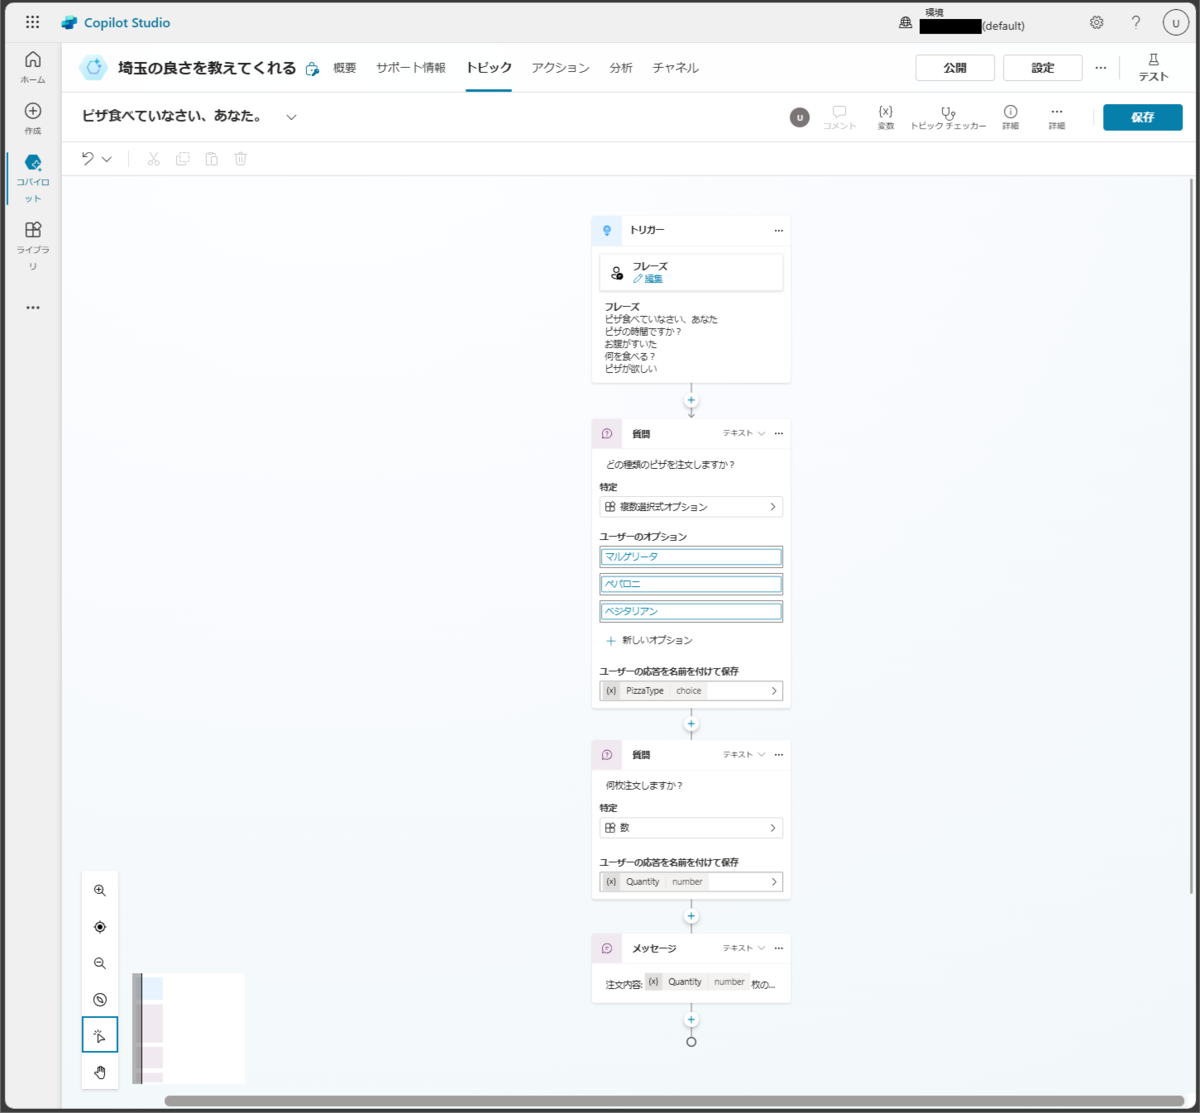Click the horizontal canvas scrollbar
This screenshot has width=1200, height=1113.
[676, 1101]
